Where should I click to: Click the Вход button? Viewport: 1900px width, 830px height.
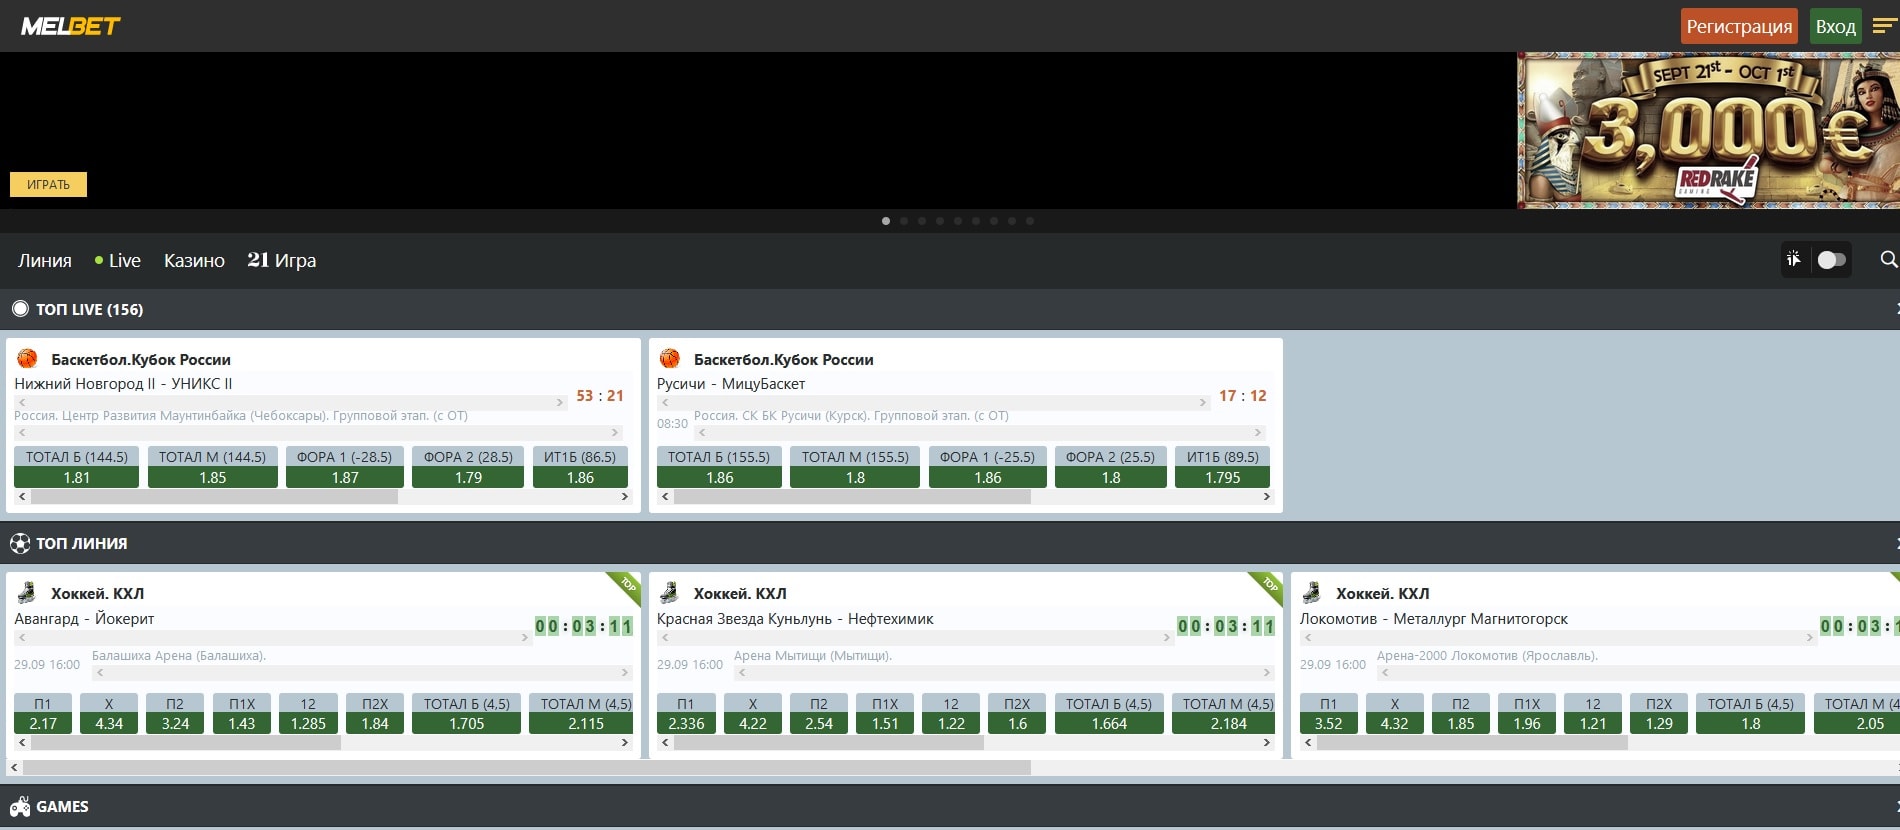coord(1836,26)
